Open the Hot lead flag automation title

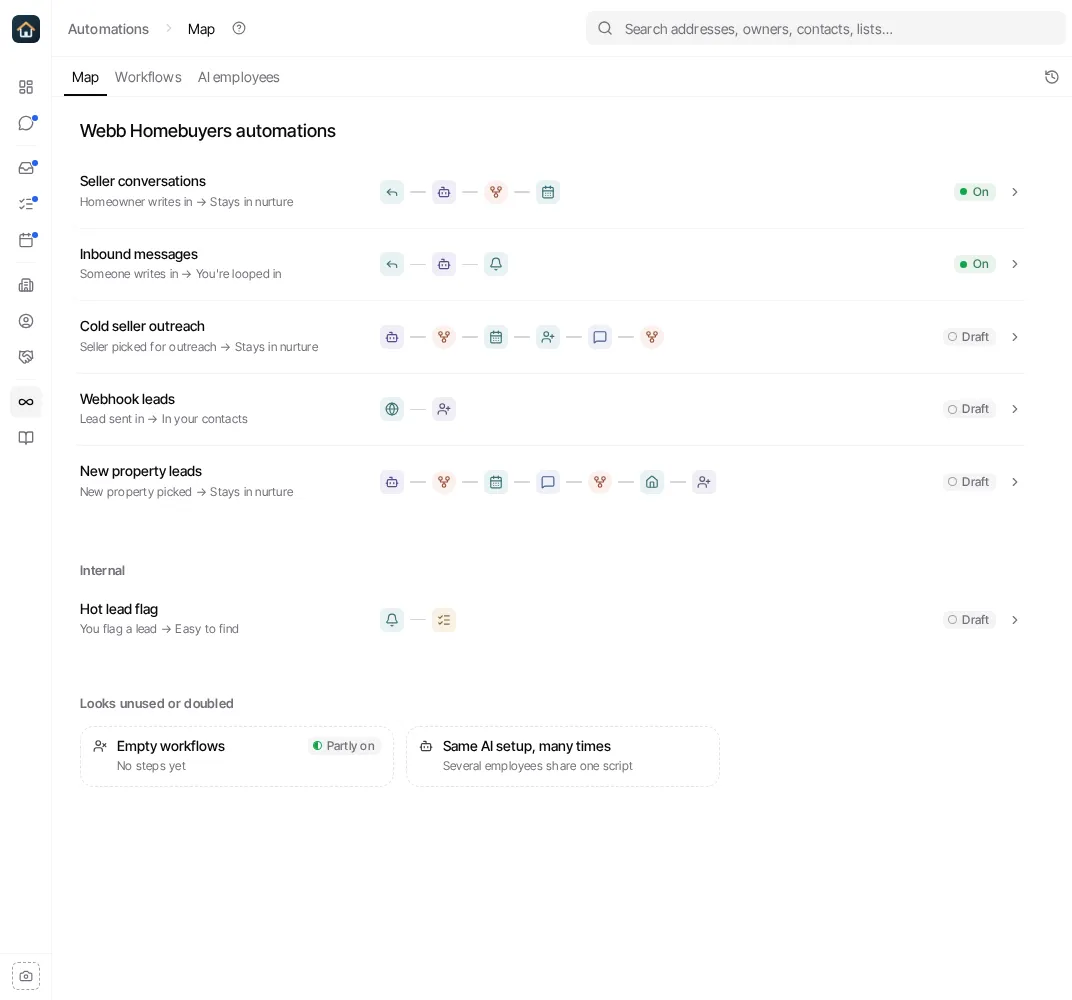119,609
